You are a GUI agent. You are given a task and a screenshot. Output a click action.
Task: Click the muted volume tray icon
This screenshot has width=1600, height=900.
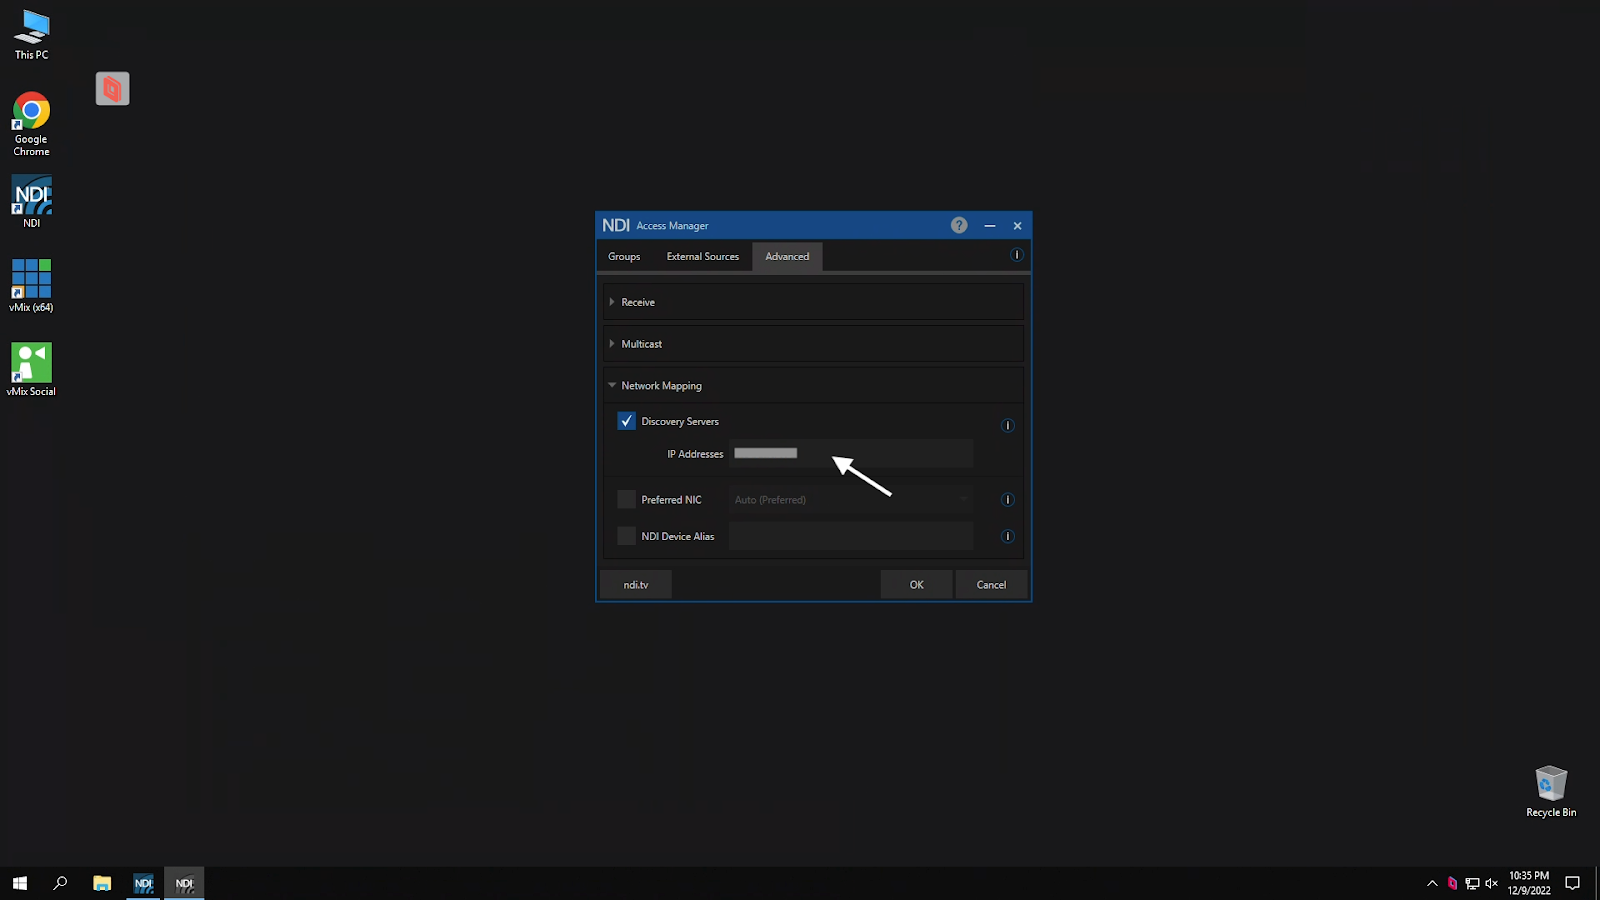pyautogui.click(x=1491, y=883)
